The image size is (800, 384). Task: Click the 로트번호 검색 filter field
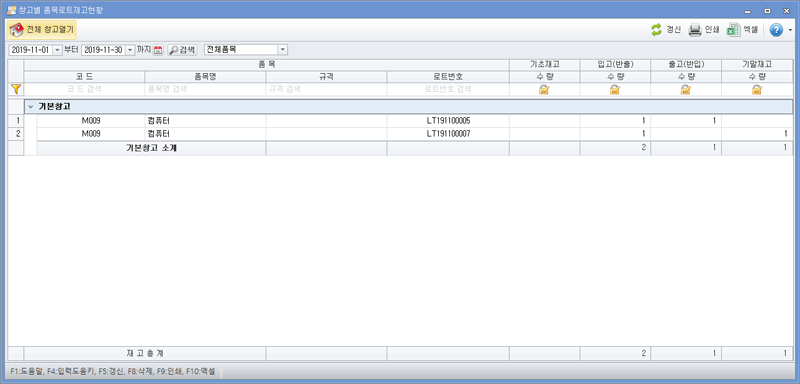coord(448,89)
